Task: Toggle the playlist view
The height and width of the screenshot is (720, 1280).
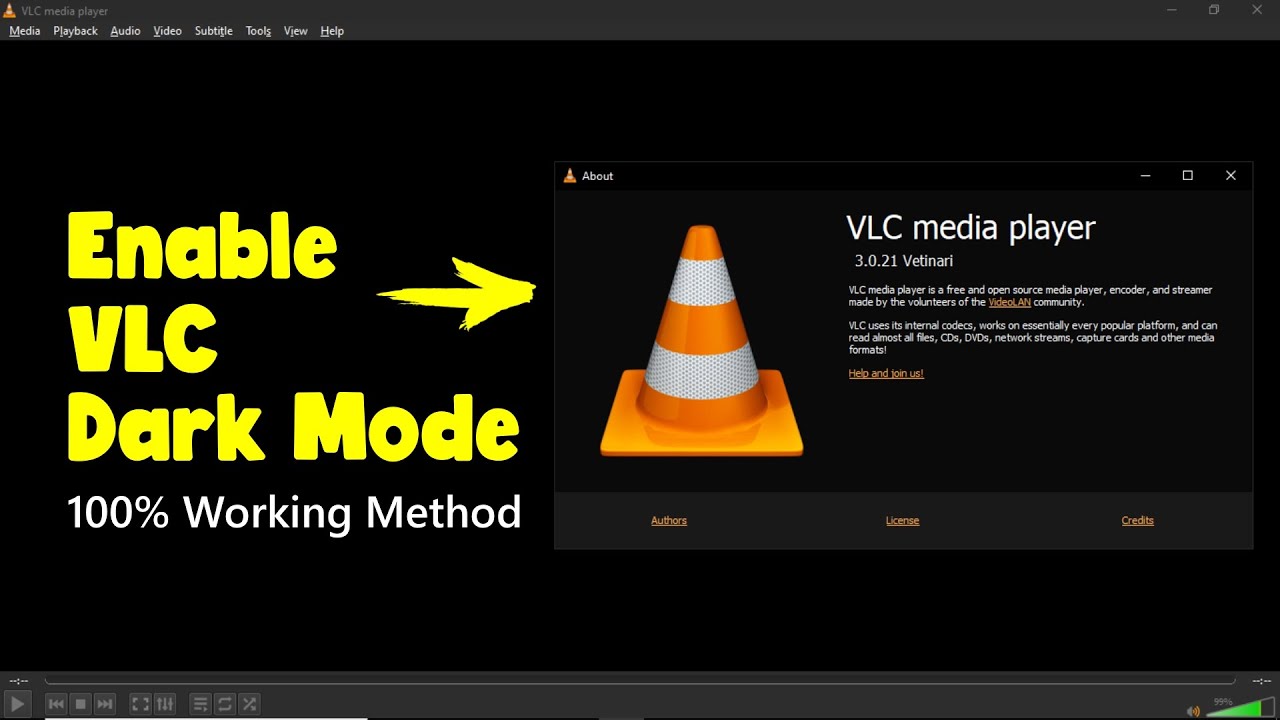Action: (201, 704)
